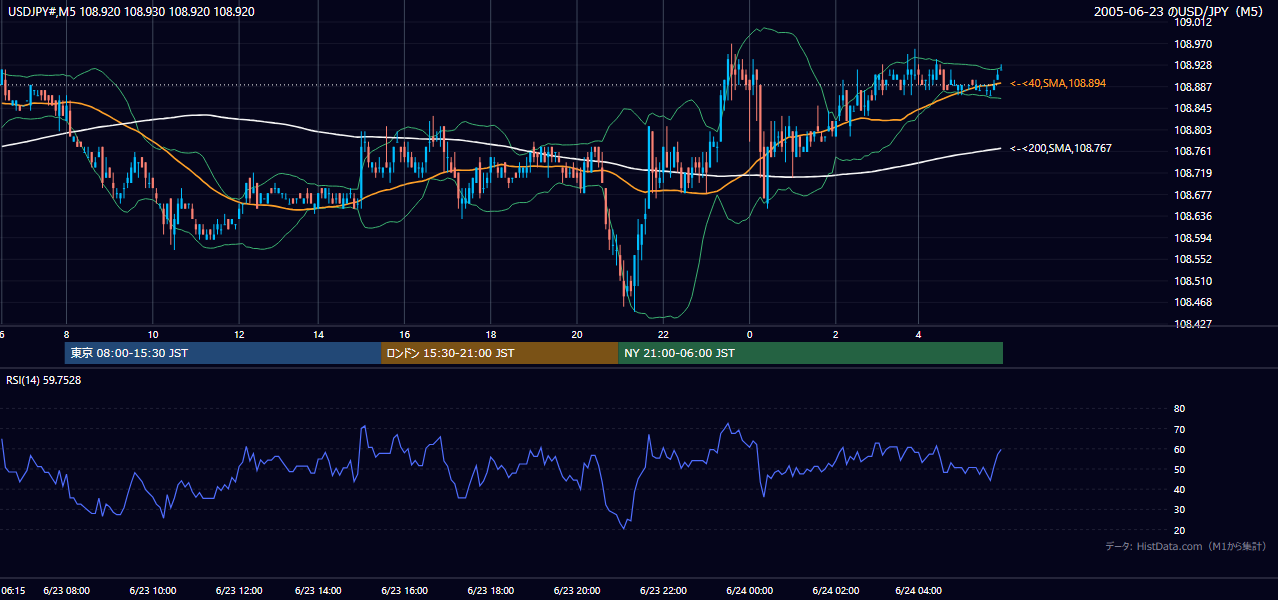Click the 6/23 20:00 date label
The width and height of the screenshot is (1278, 600).
click(577, 590)
